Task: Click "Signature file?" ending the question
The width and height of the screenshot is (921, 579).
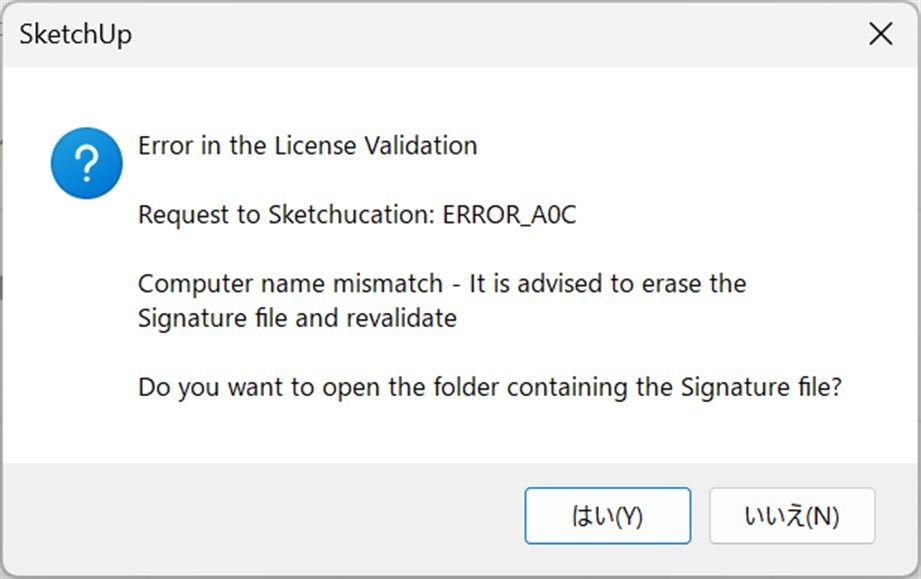Action: tap(761, 388)
